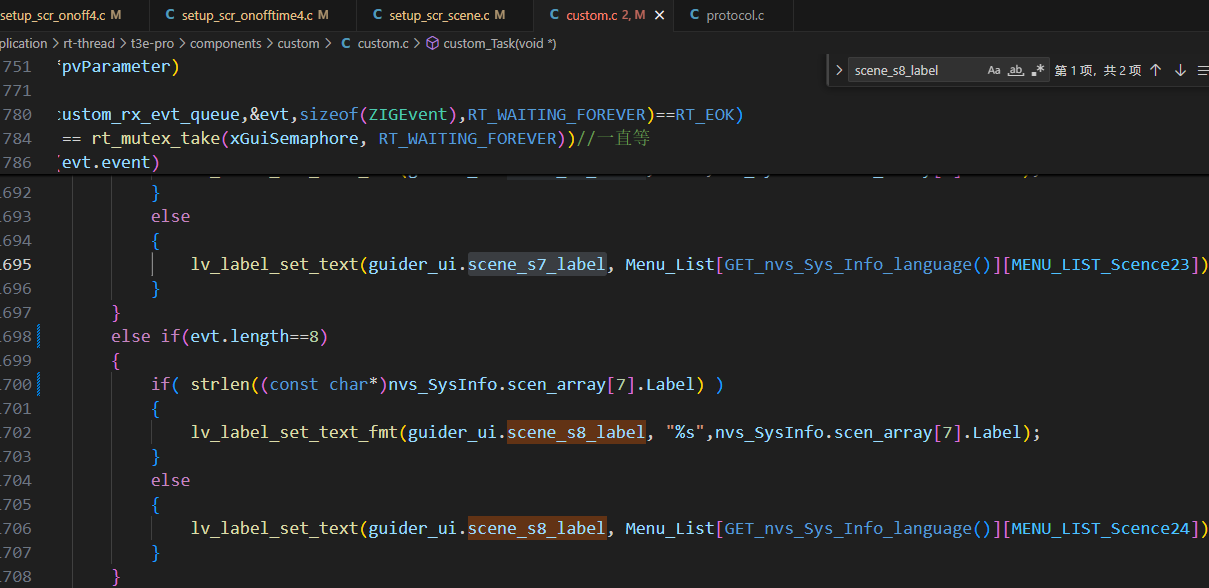Open the components breadcrumb folder
This screenshot has width=1209, height=588.
225,43
